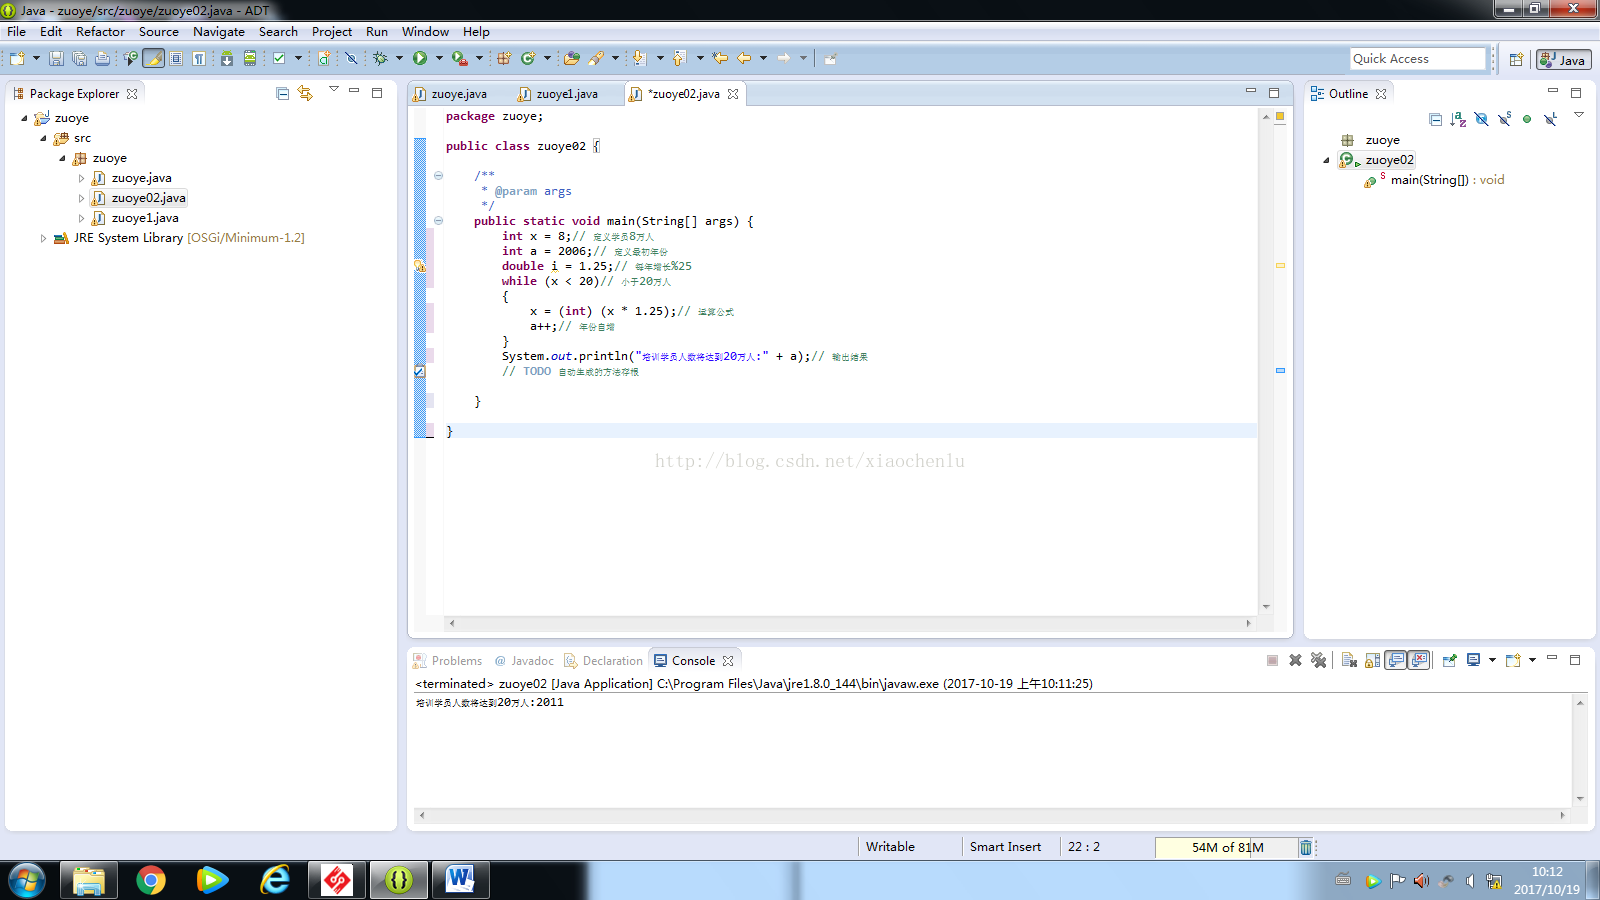The image size is (1600, 900).
Task: Click the Run Last Tool external tools icon
Action: (459, 58)
